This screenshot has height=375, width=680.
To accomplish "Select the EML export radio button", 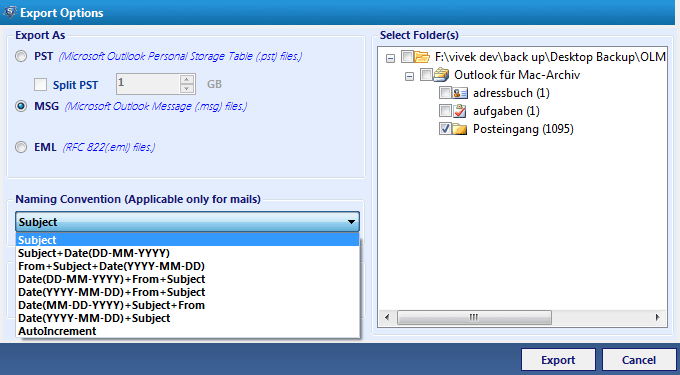I will [x=21, y=147].
